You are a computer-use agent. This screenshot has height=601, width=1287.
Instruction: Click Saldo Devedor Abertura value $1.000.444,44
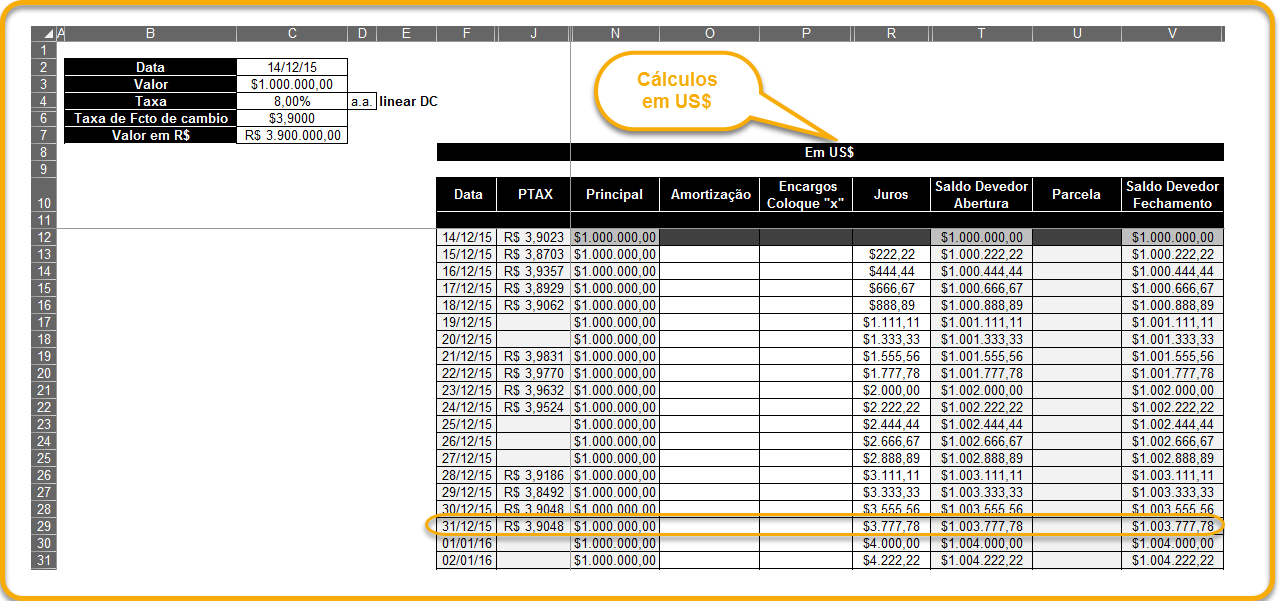(981, 271)
